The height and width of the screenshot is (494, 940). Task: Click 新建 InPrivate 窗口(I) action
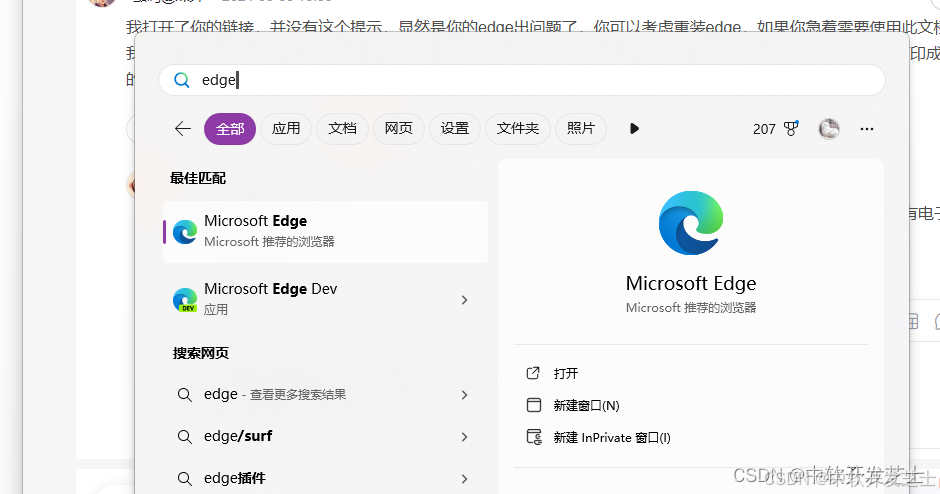611,438
